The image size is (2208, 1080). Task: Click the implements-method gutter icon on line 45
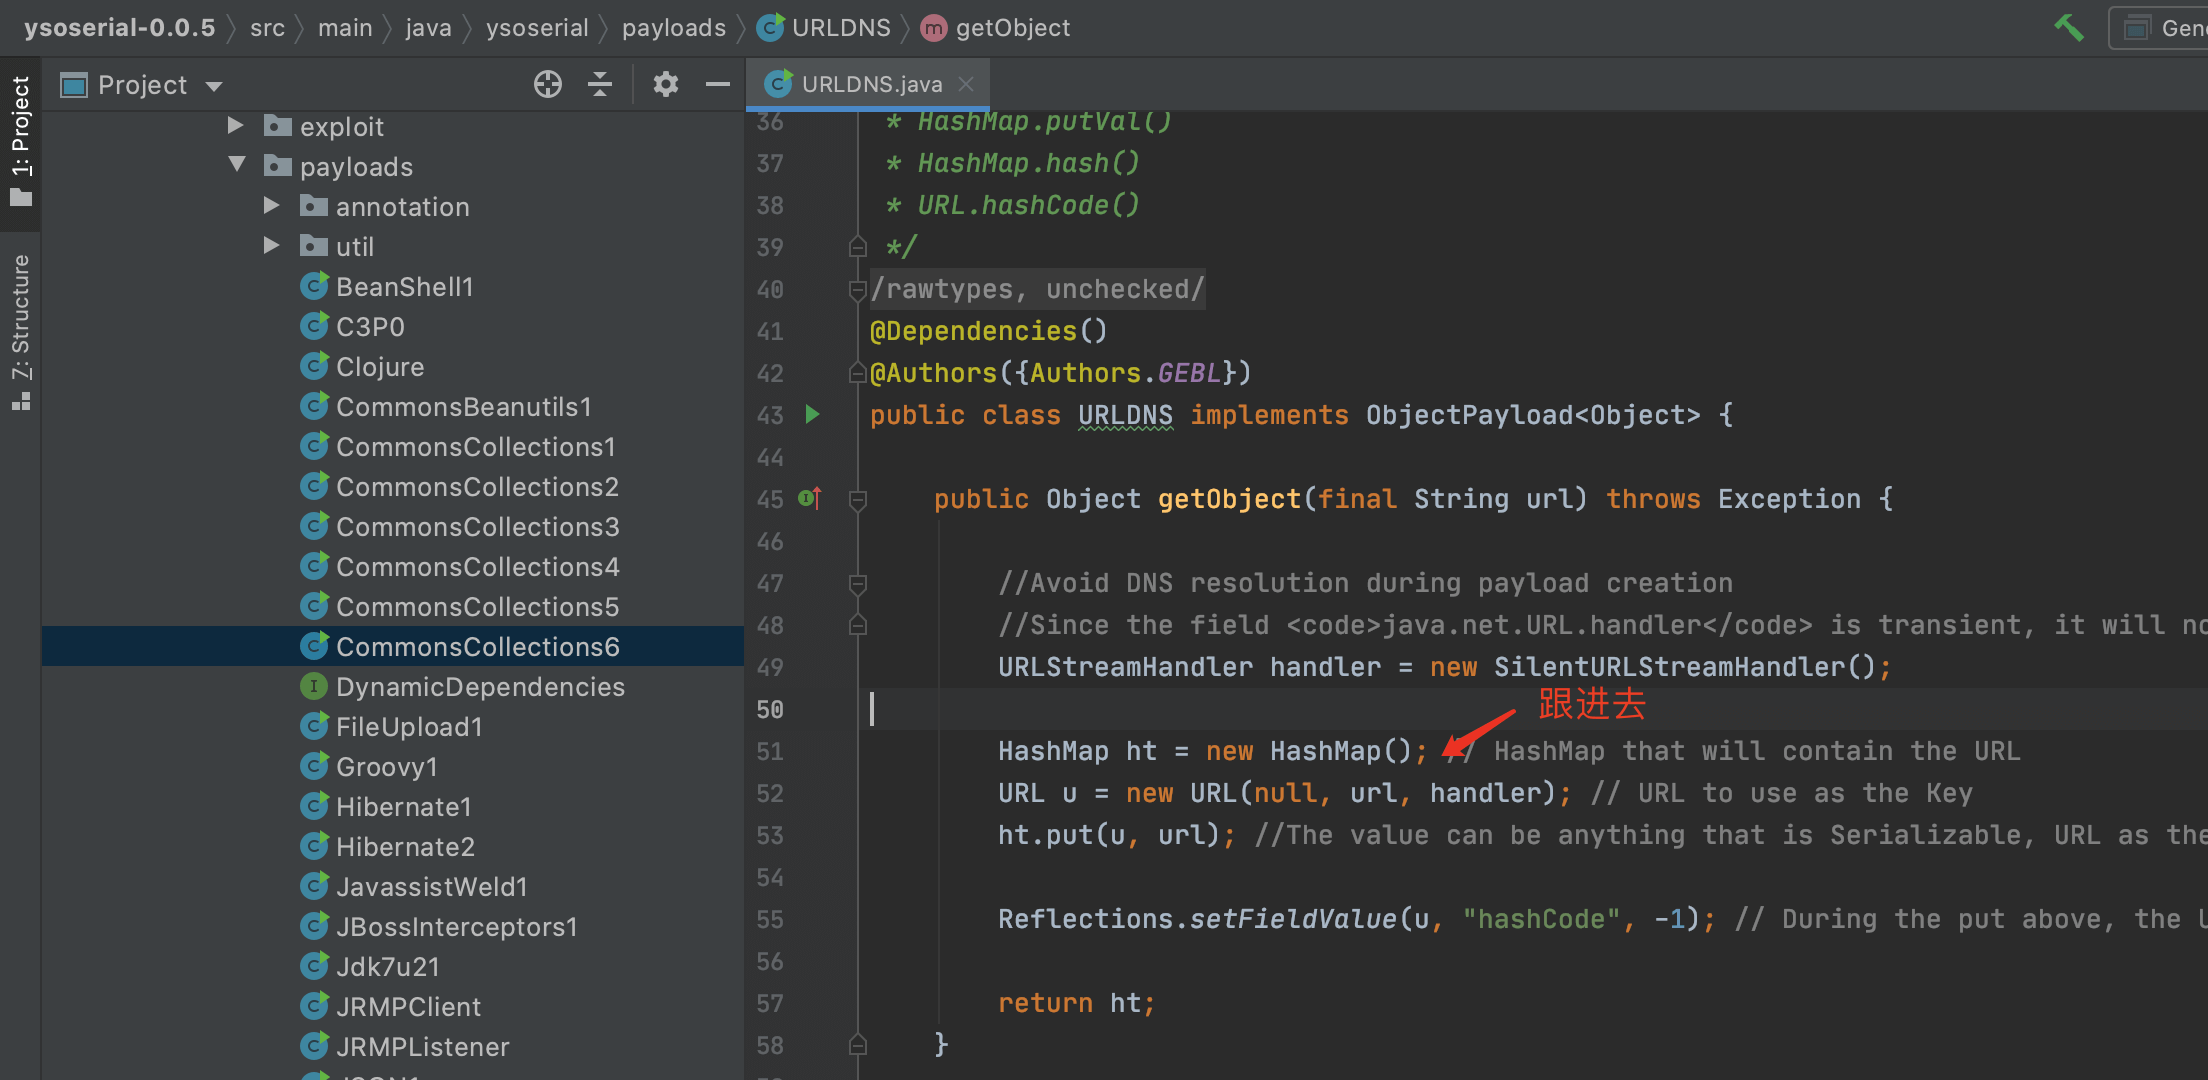[810, 498]
